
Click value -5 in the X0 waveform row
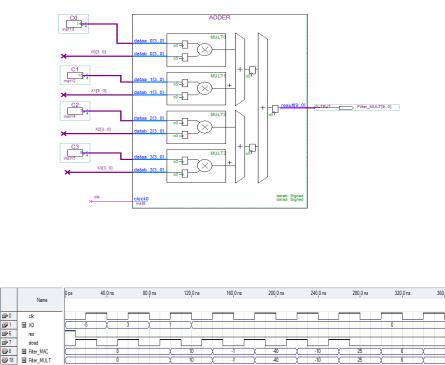[x=86, y=324]
